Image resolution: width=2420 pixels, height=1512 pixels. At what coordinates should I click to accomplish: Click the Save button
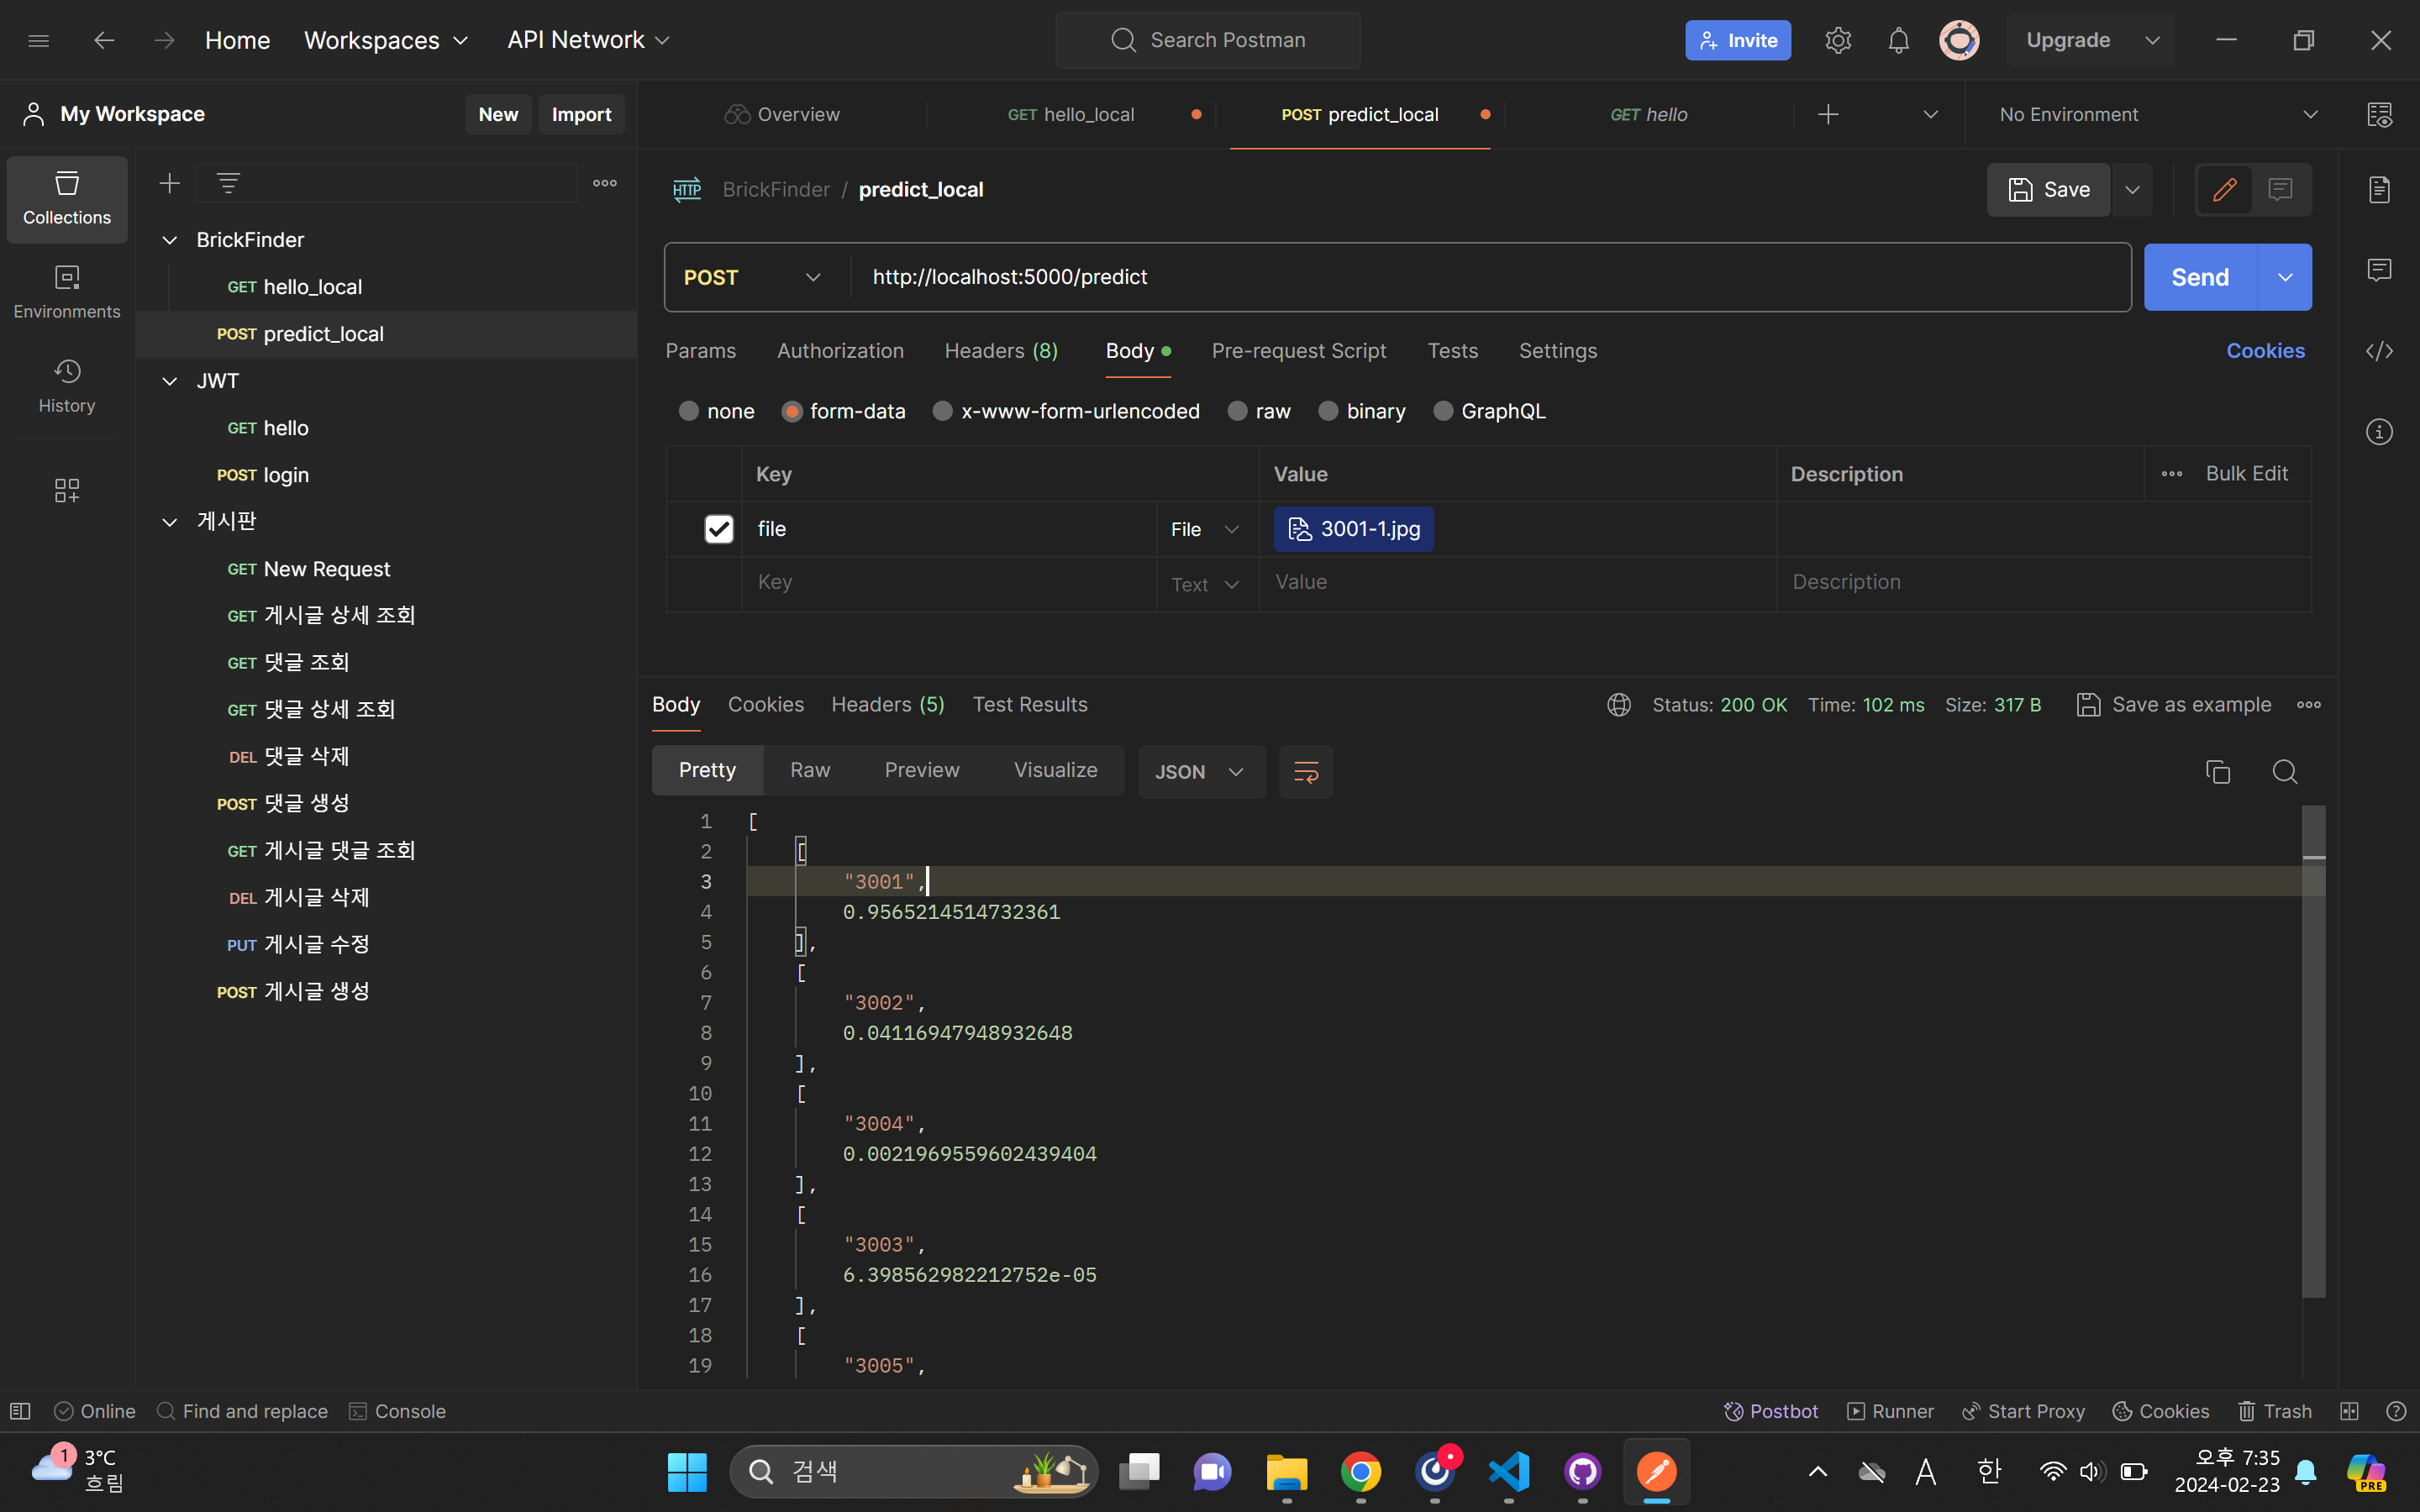[x=2048, y=189]
